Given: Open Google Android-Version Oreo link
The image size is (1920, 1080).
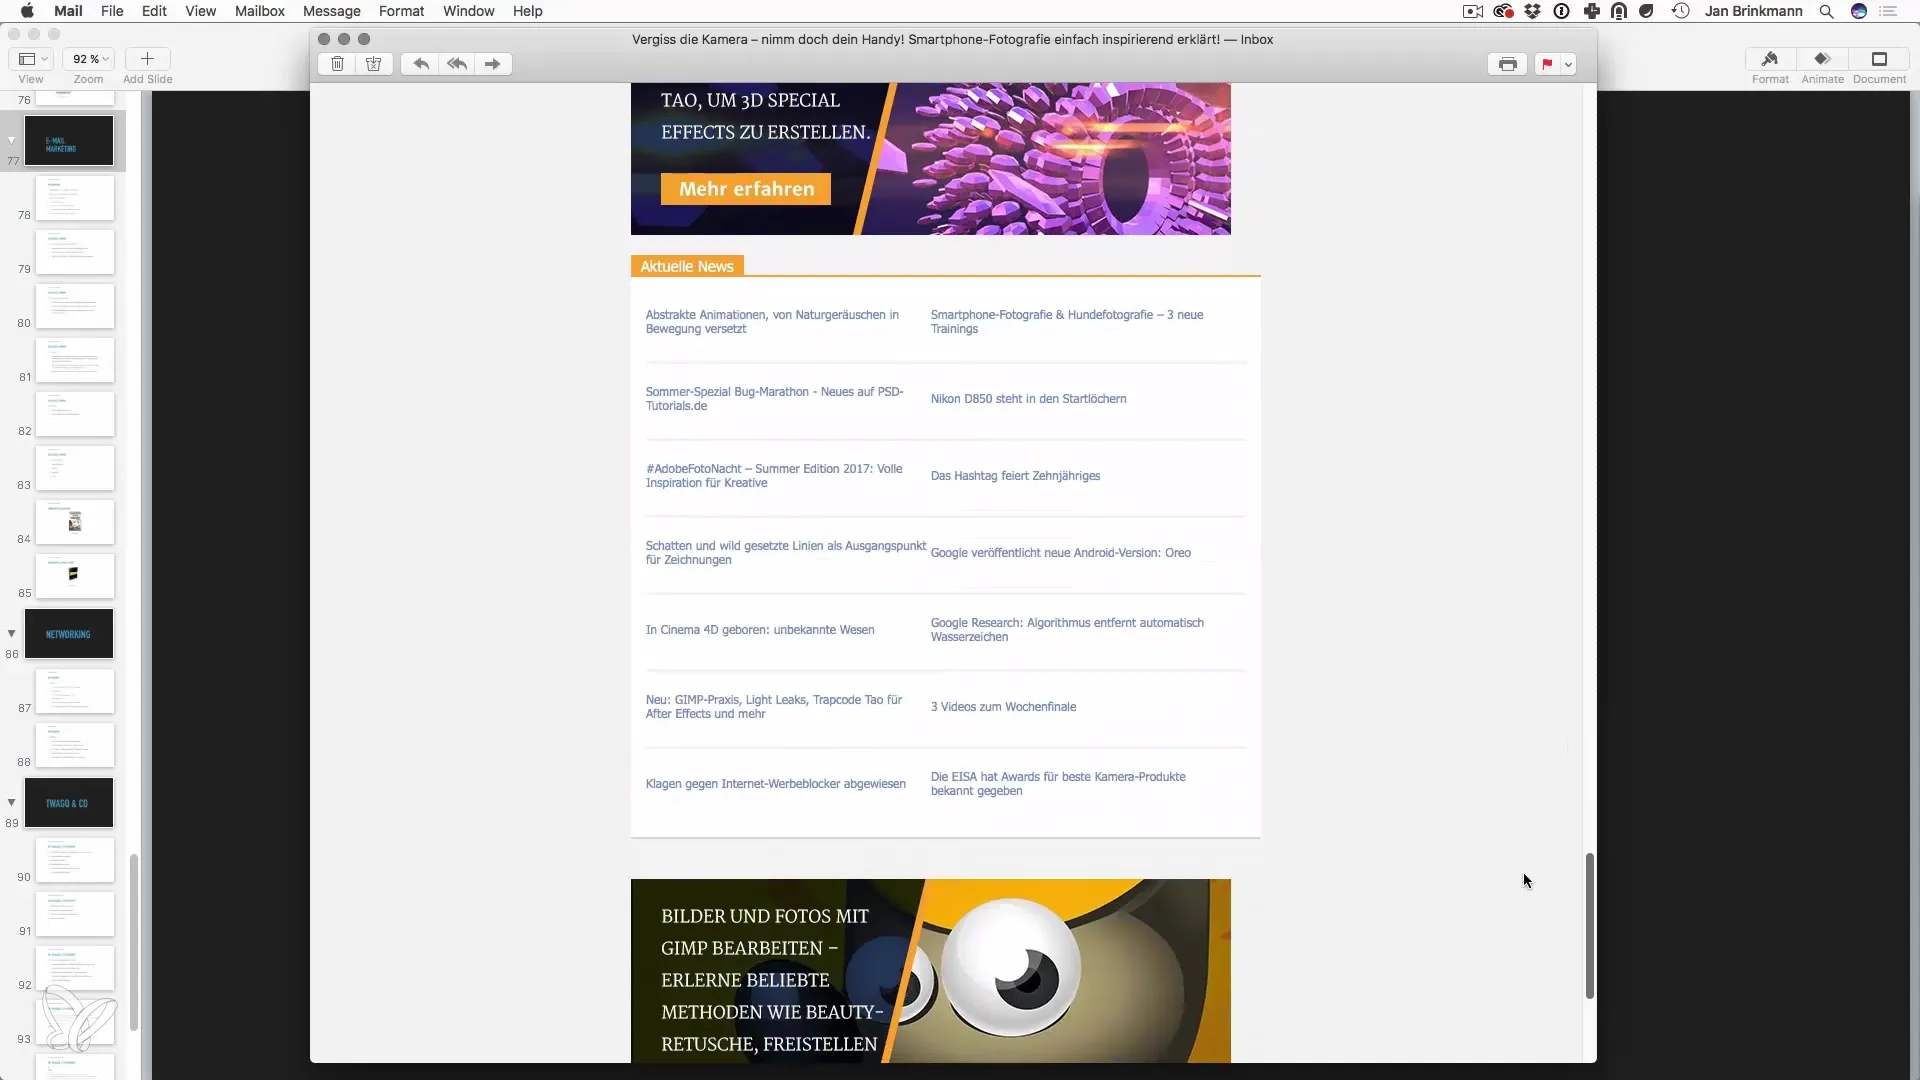Looking at the screenshot, I should tap(1060, 552).
